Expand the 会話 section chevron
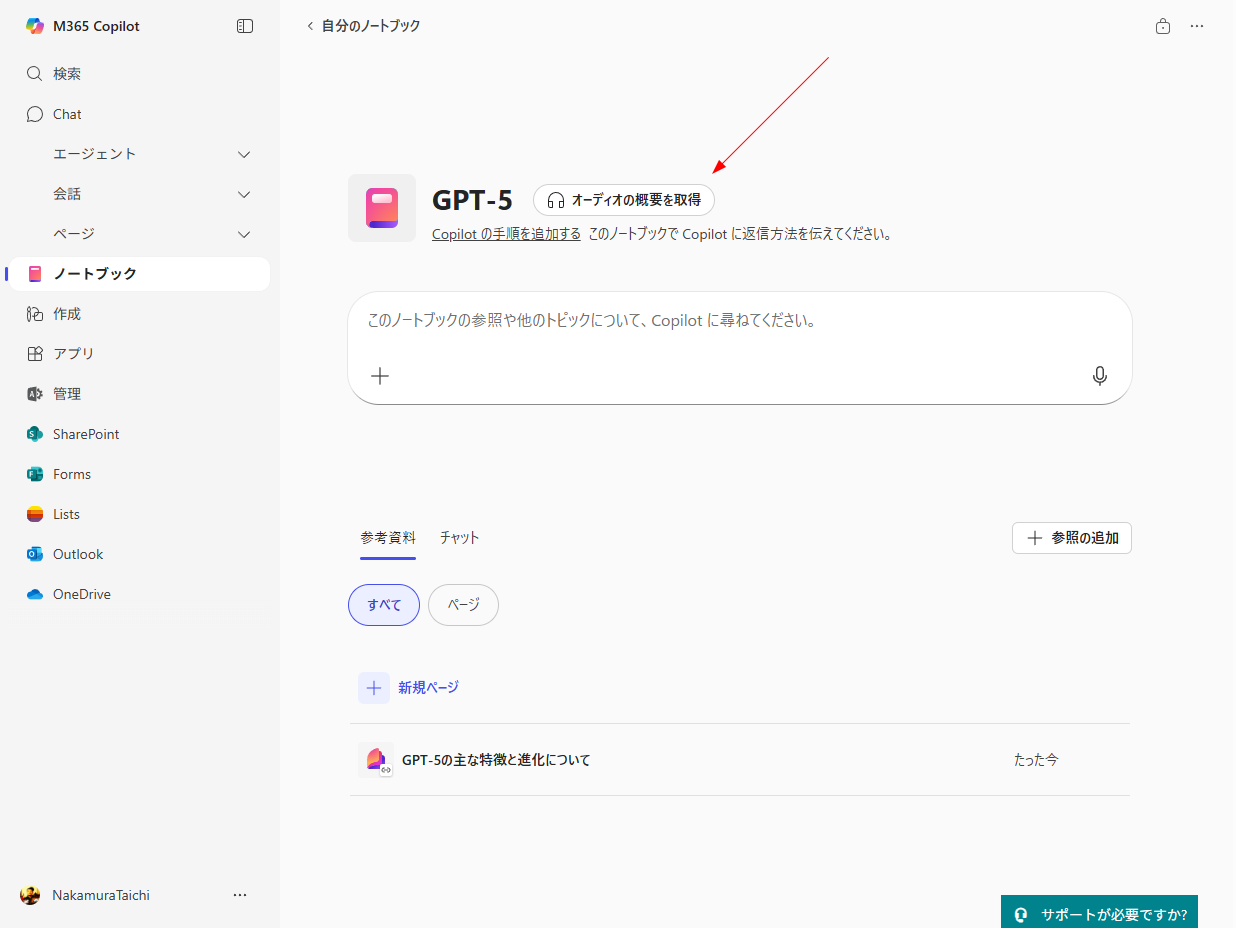1236x928 pixels. pyautogui.click(x=244, y=194)
